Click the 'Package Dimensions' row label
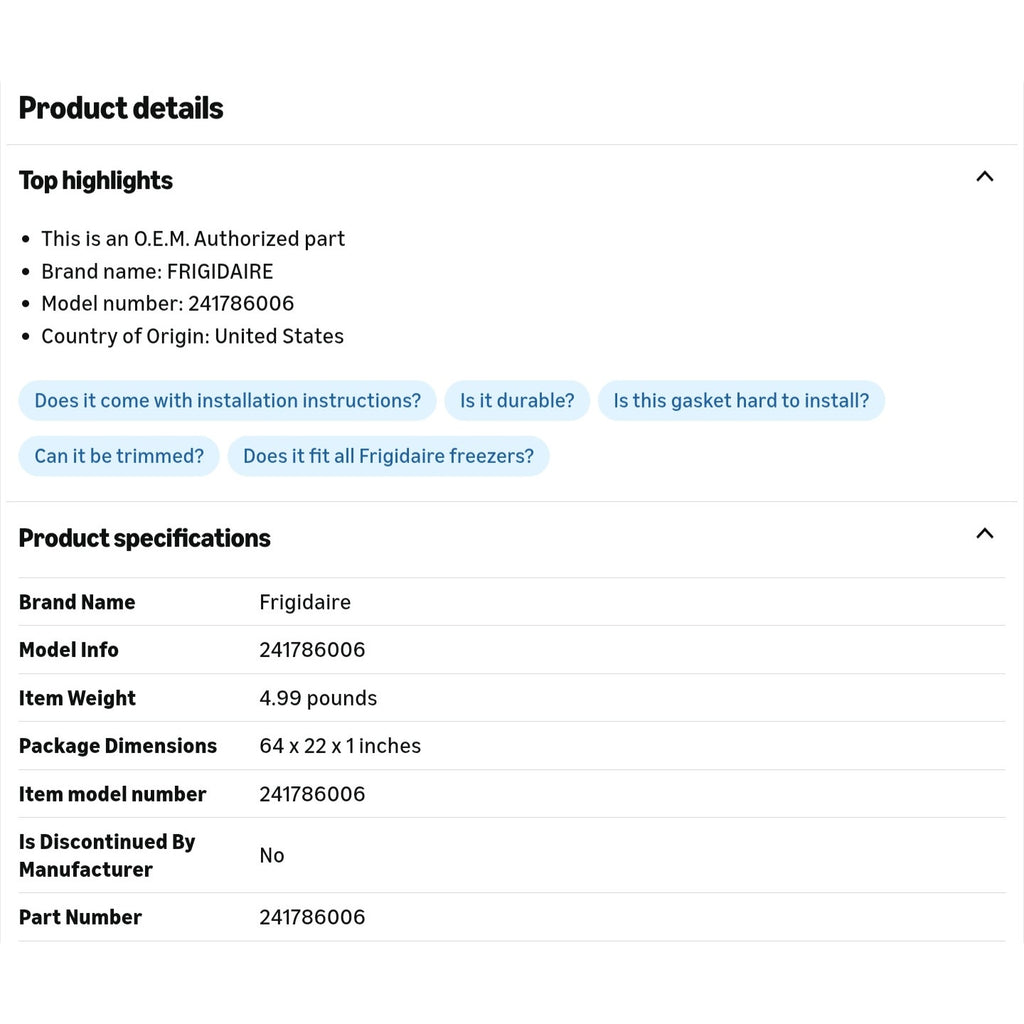The image size is (1024, 1024). click(x=118, y=746)
